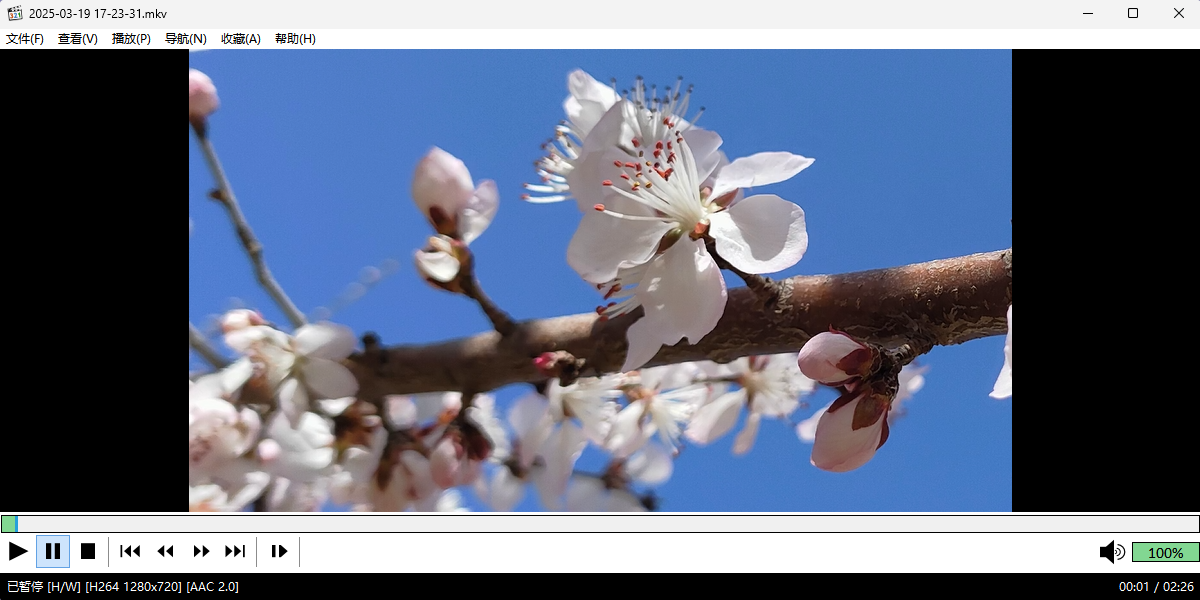Click the rewind (decrease speed) icon

[166, 551]
